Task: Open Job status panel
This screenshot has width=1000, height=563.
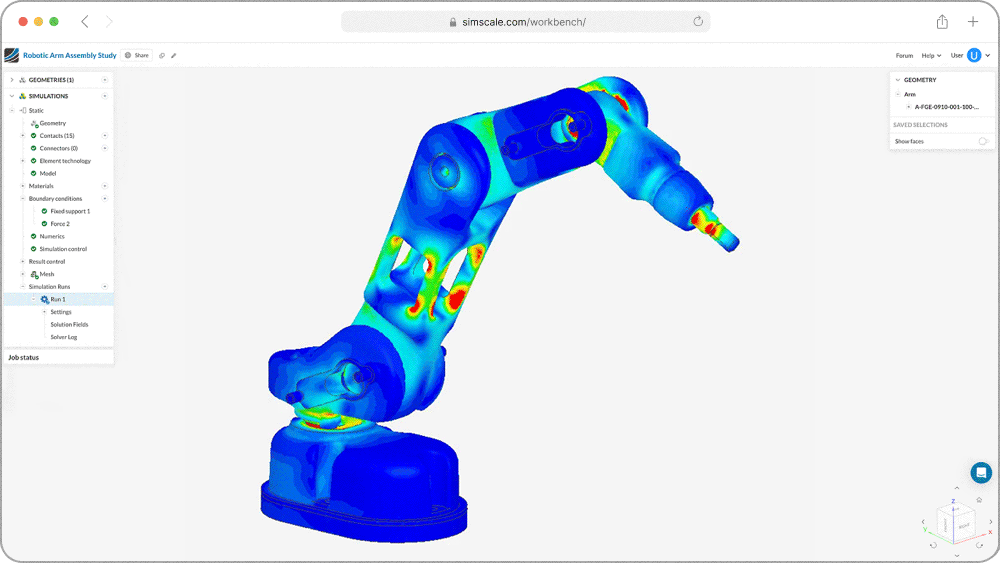Action: coord(59,358)
